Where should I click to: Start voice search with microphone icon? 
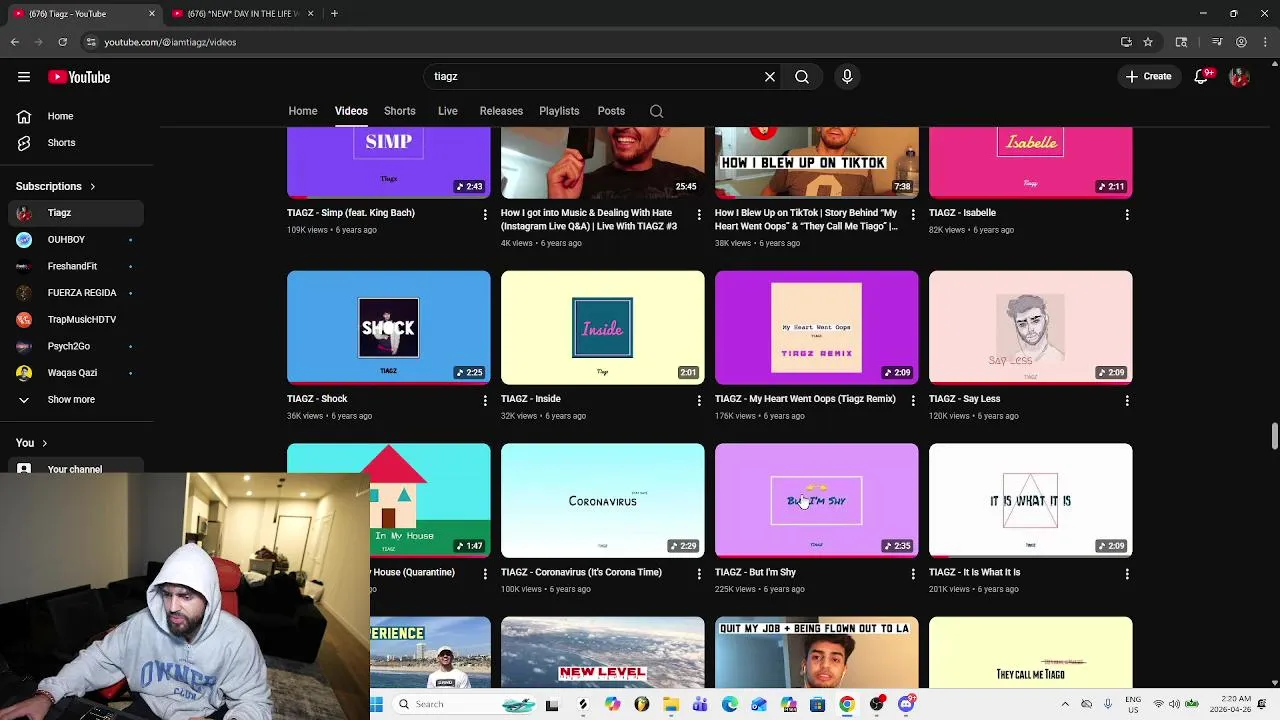(847, 77)
